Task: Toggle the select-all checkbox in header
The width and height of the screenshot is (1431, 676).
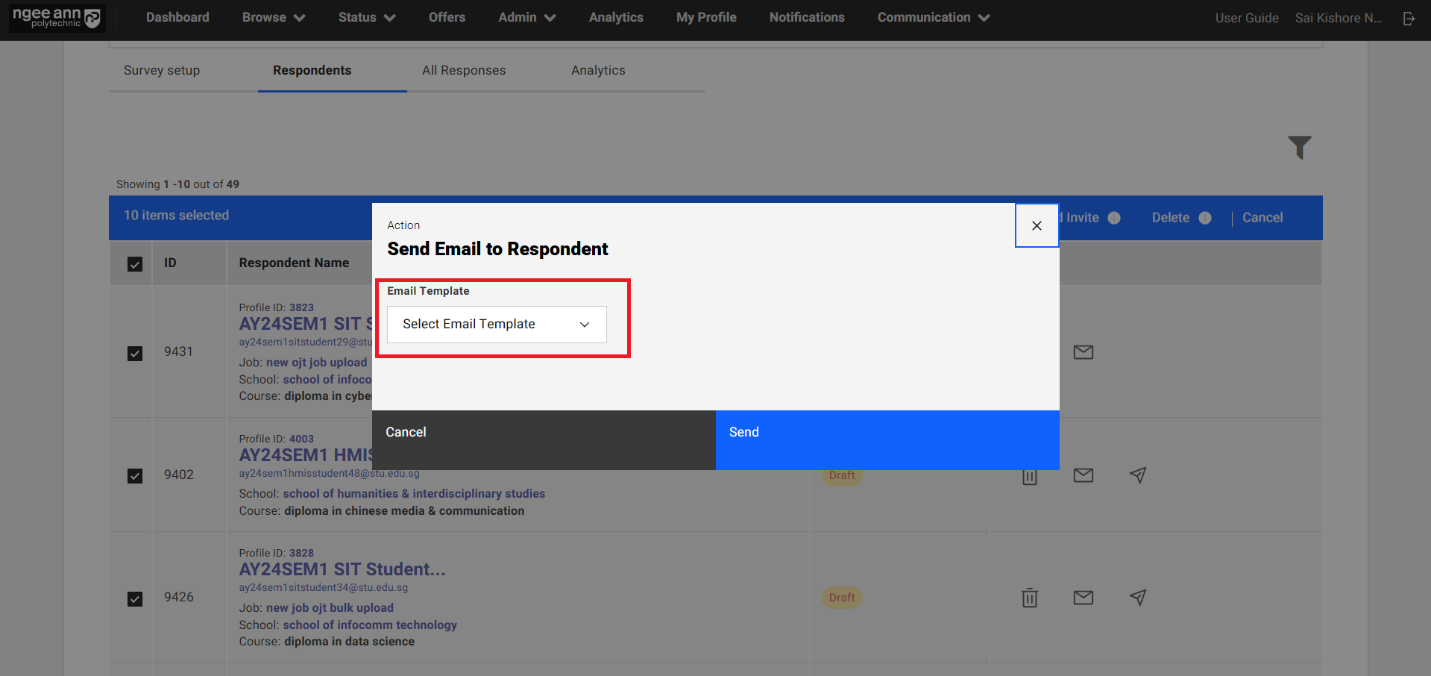Action: (x=135, y=264)
